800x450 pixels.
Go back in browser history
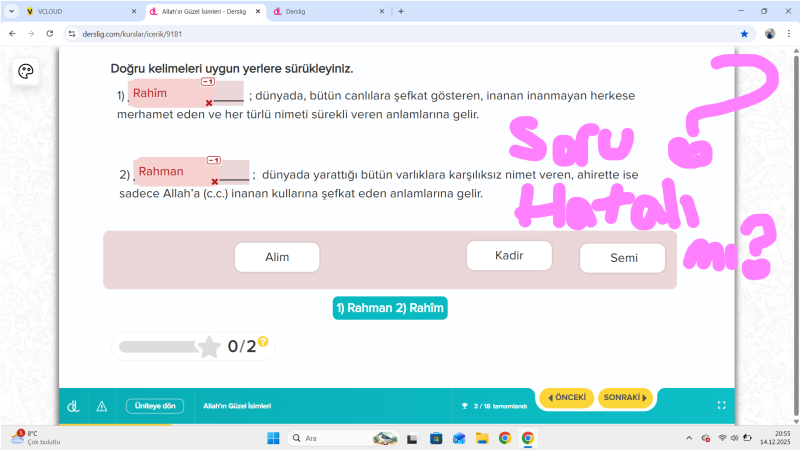click(12, 34)
